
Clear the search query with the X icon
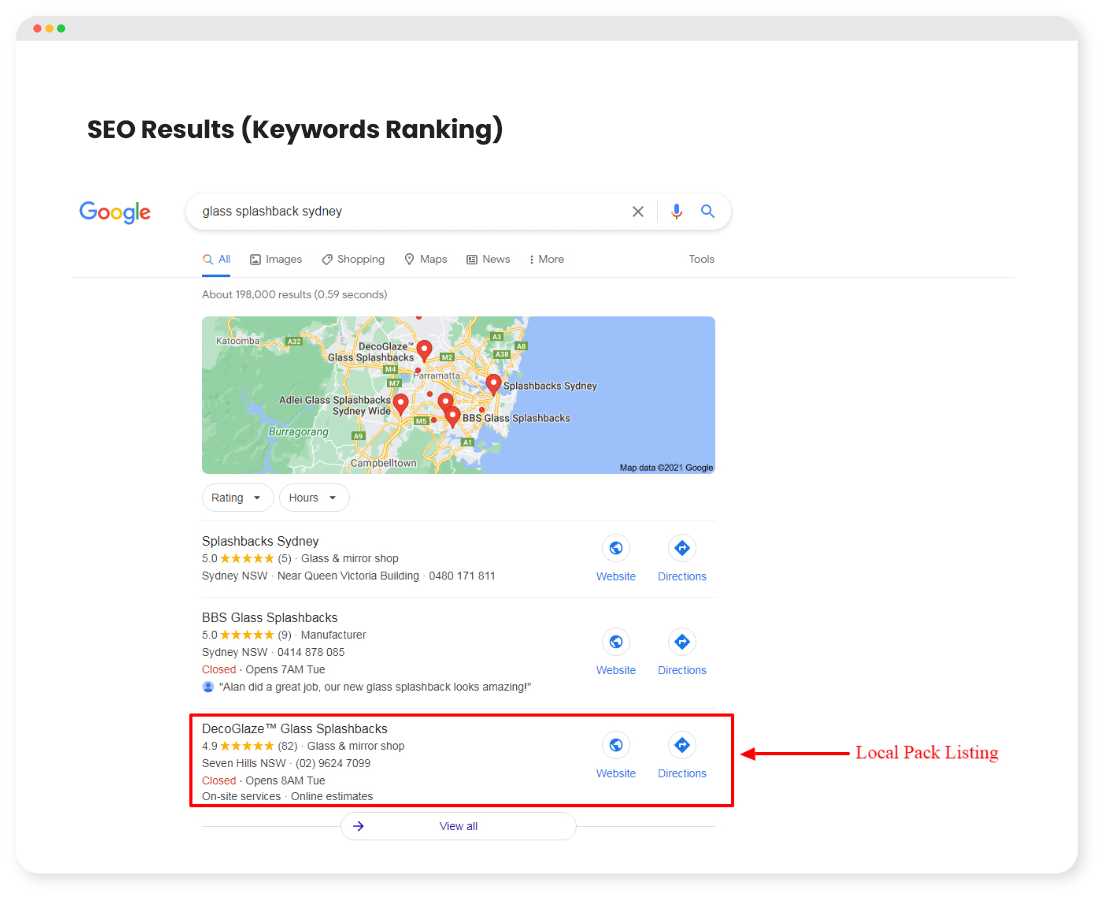[638, 211]
